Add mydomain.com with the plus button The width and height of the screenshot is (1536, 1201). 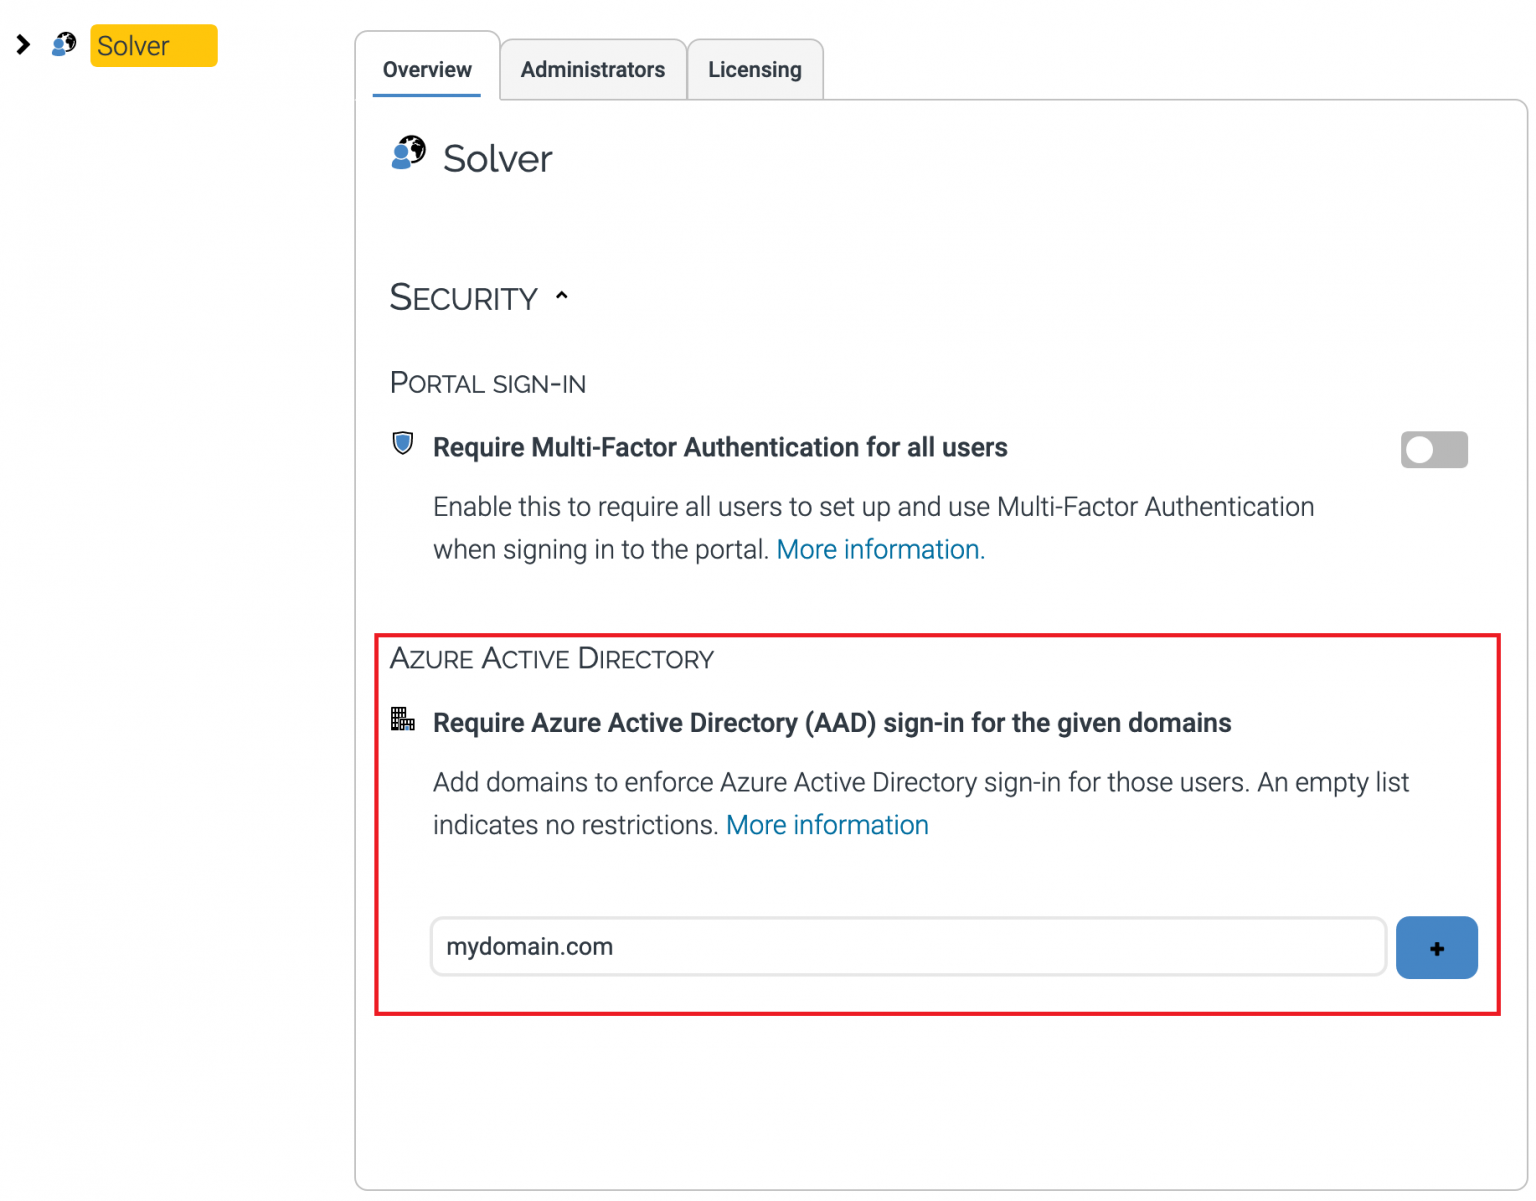click(1437, 947)
